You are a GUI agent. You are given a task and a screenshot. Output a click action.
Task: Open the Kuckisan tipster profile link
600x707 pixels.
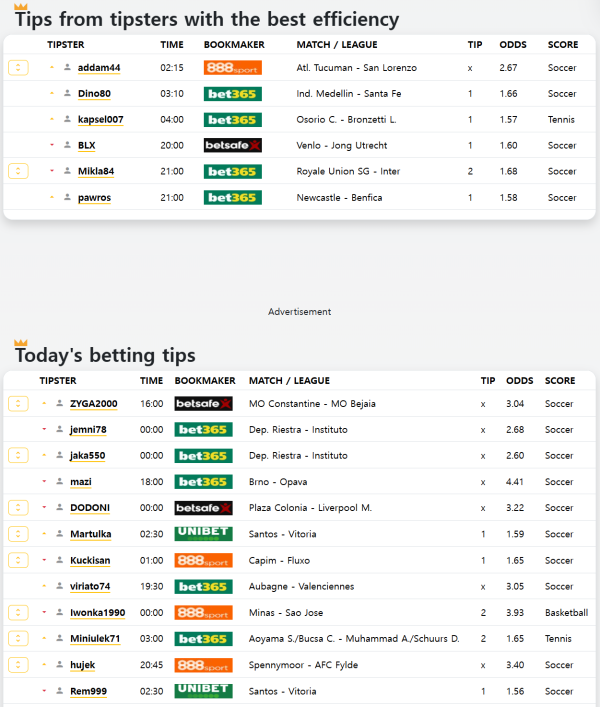[x=91, y=560]
